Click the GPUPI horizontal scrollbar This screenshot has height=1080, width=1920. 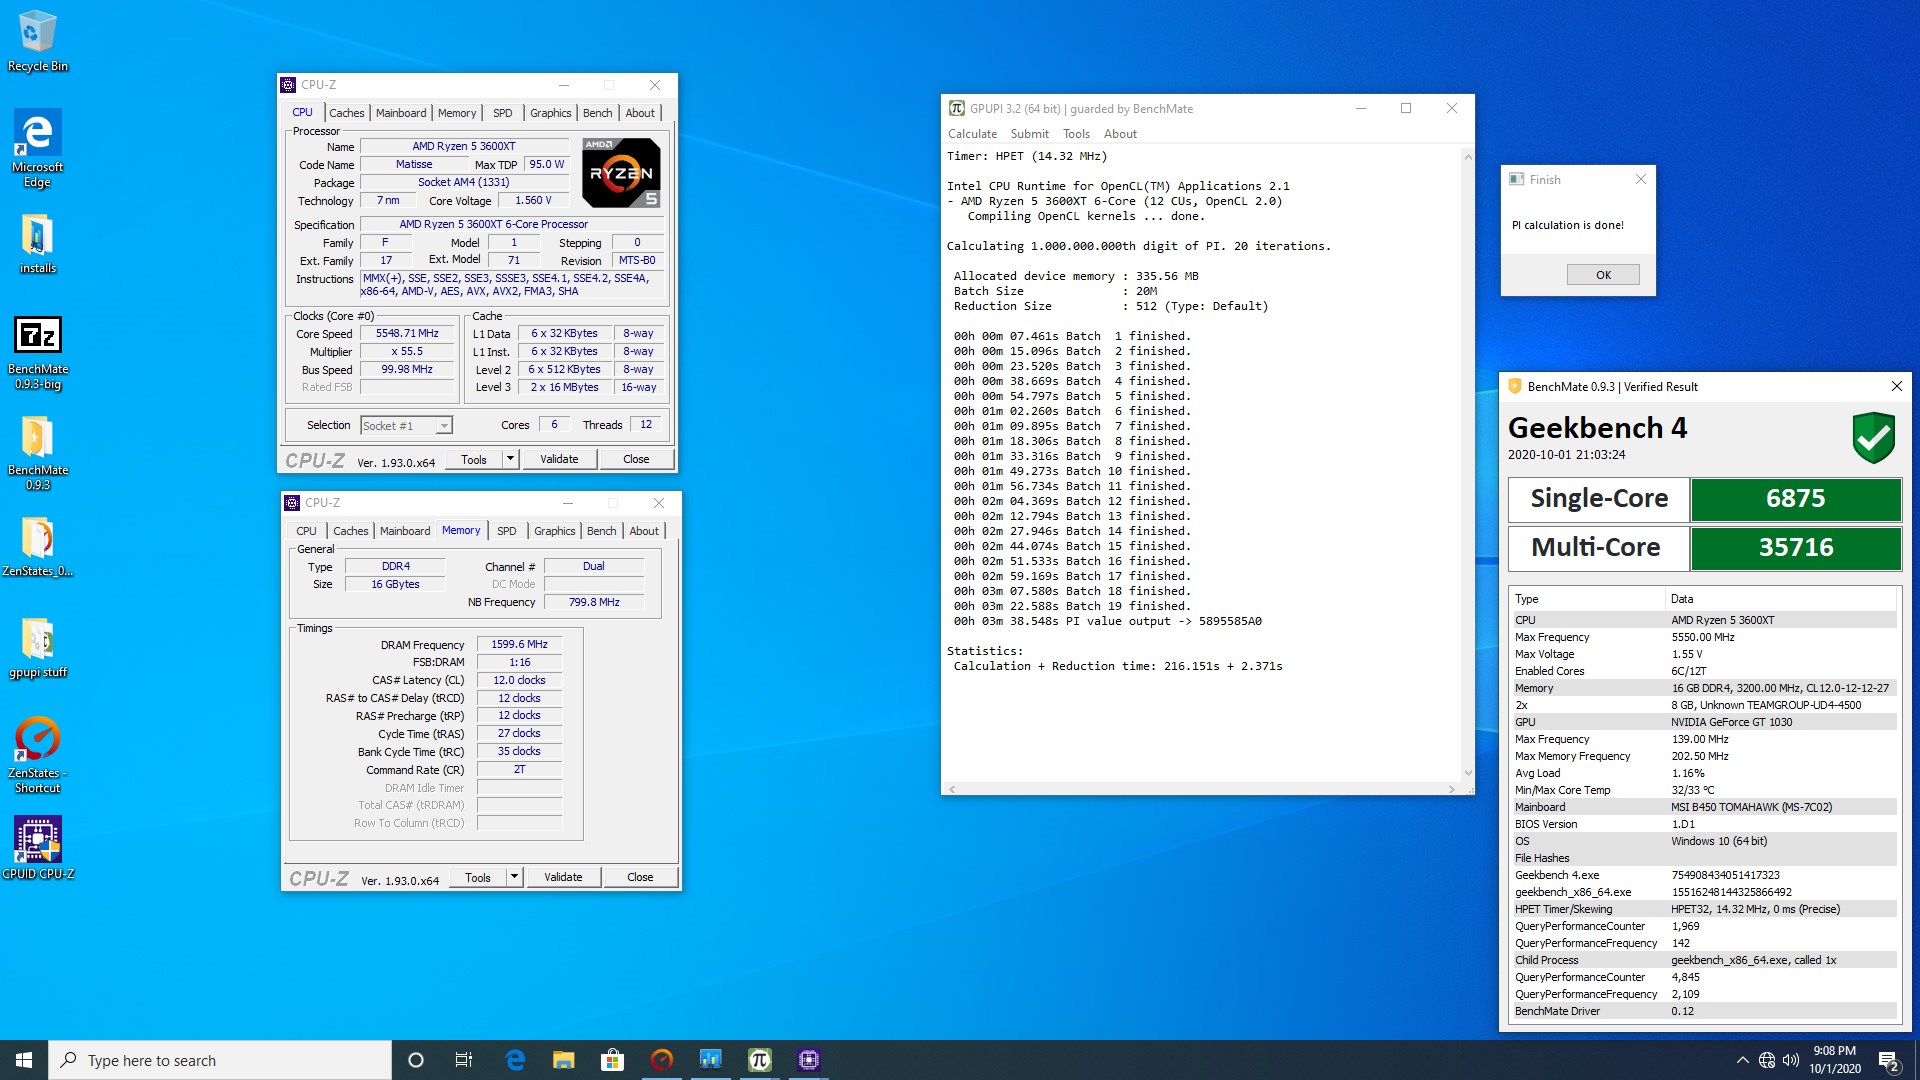pyautogui.click(x=1201, y=789)
